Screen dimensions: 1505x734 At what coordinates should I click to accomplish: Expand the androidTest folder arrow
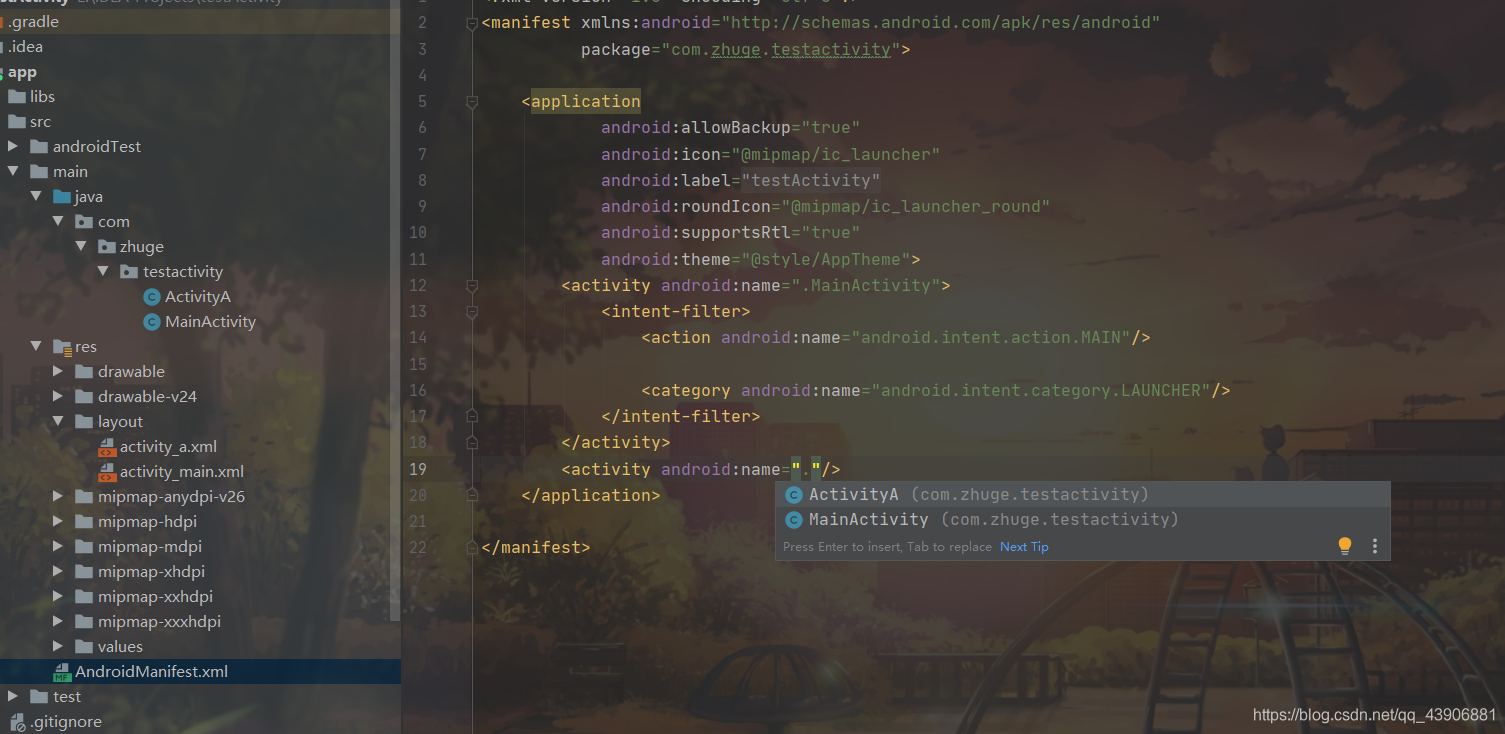click(x=13, y=146)
